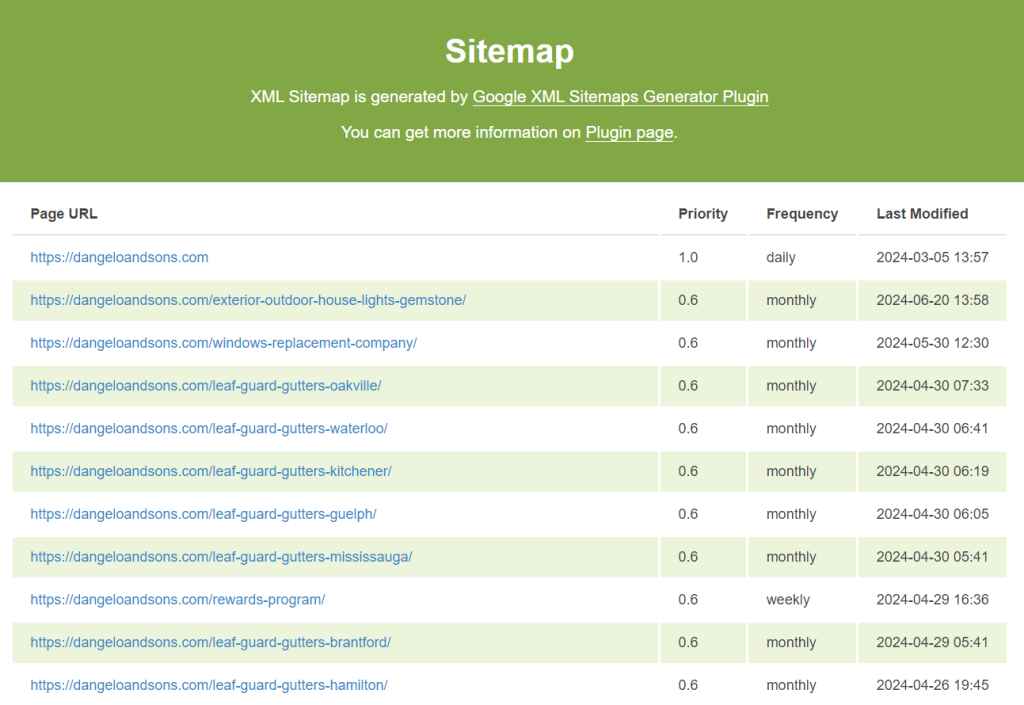The image size is (1024, 705).
Task: Click the Last Modified column header
Action: click(x=922, y=213)
